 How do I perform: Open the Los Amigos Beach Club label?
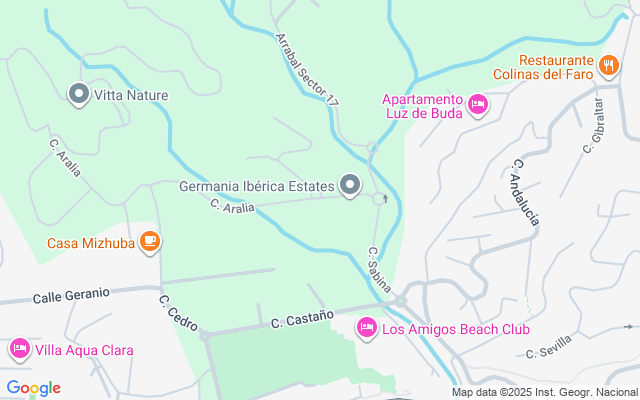coord(456,329)
